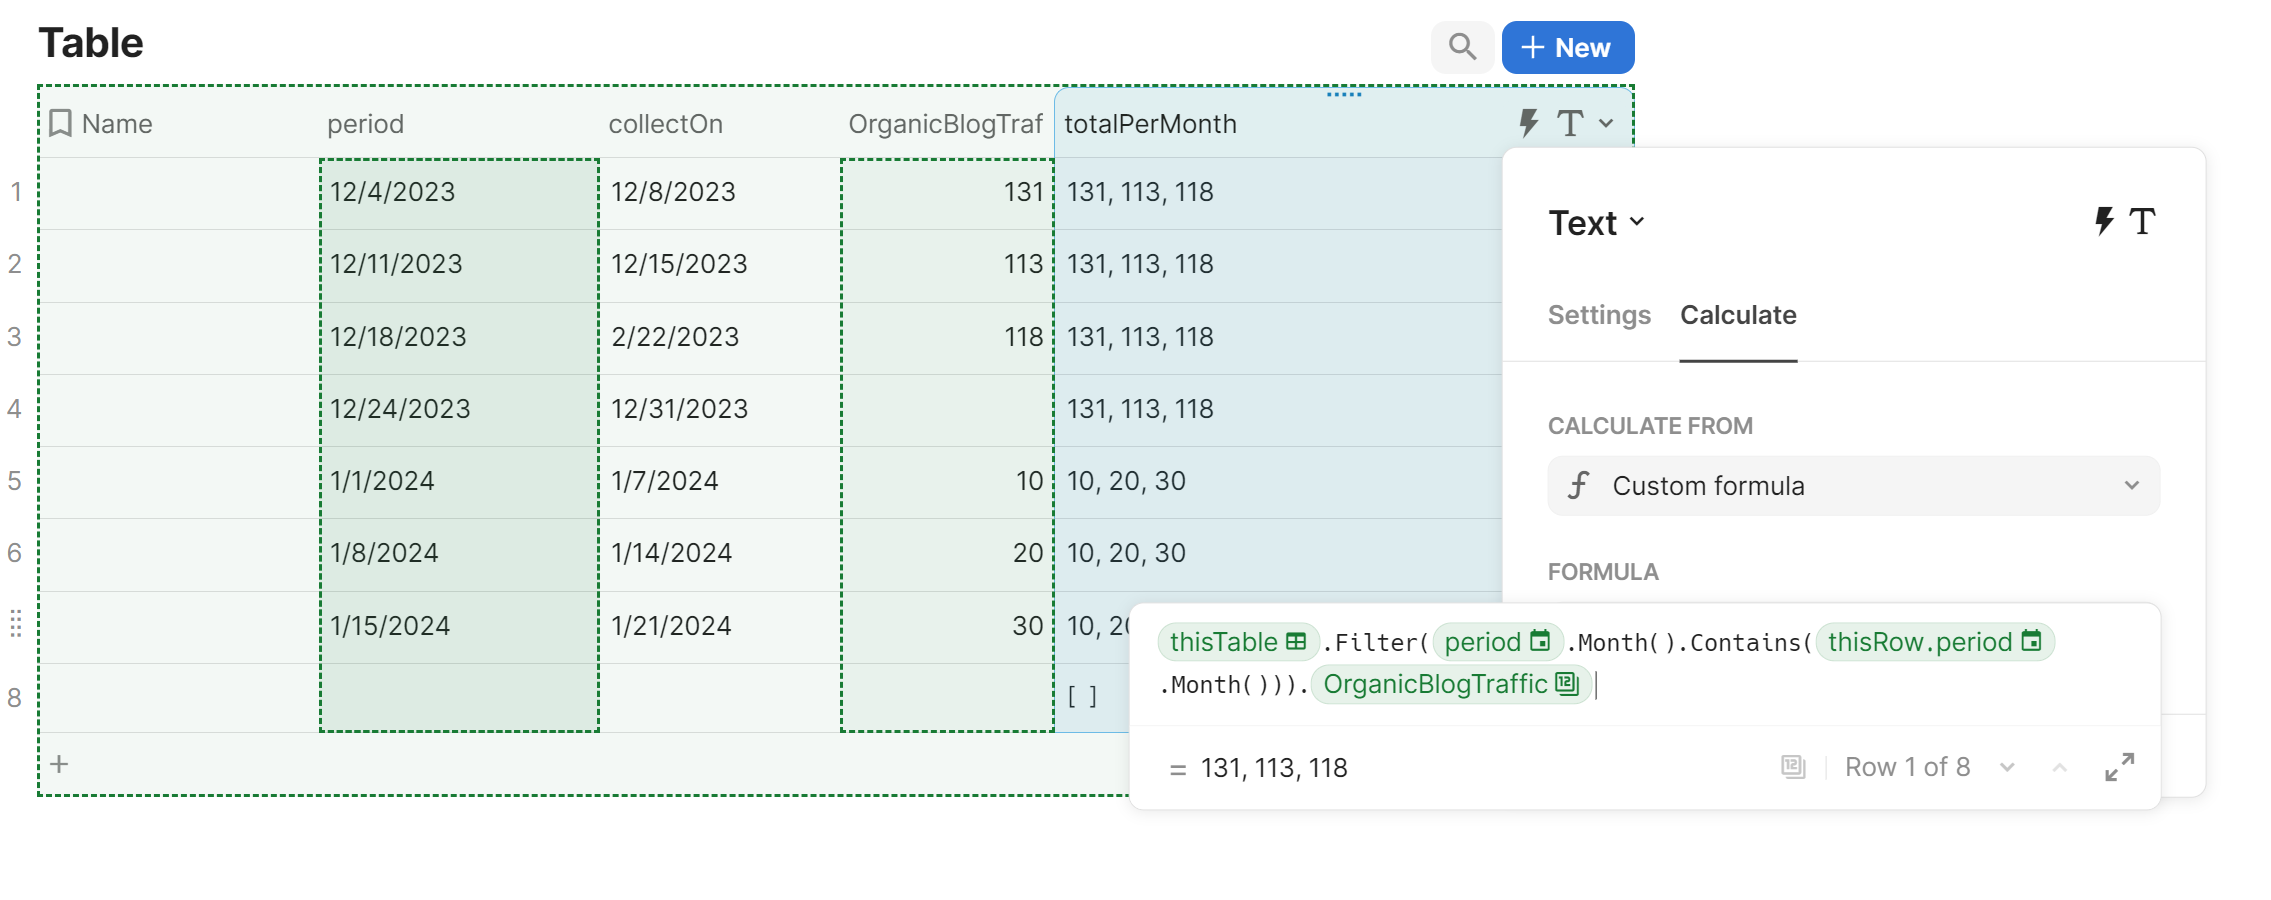Open the totalPerMonth column chevron menu

[1606, 123]
